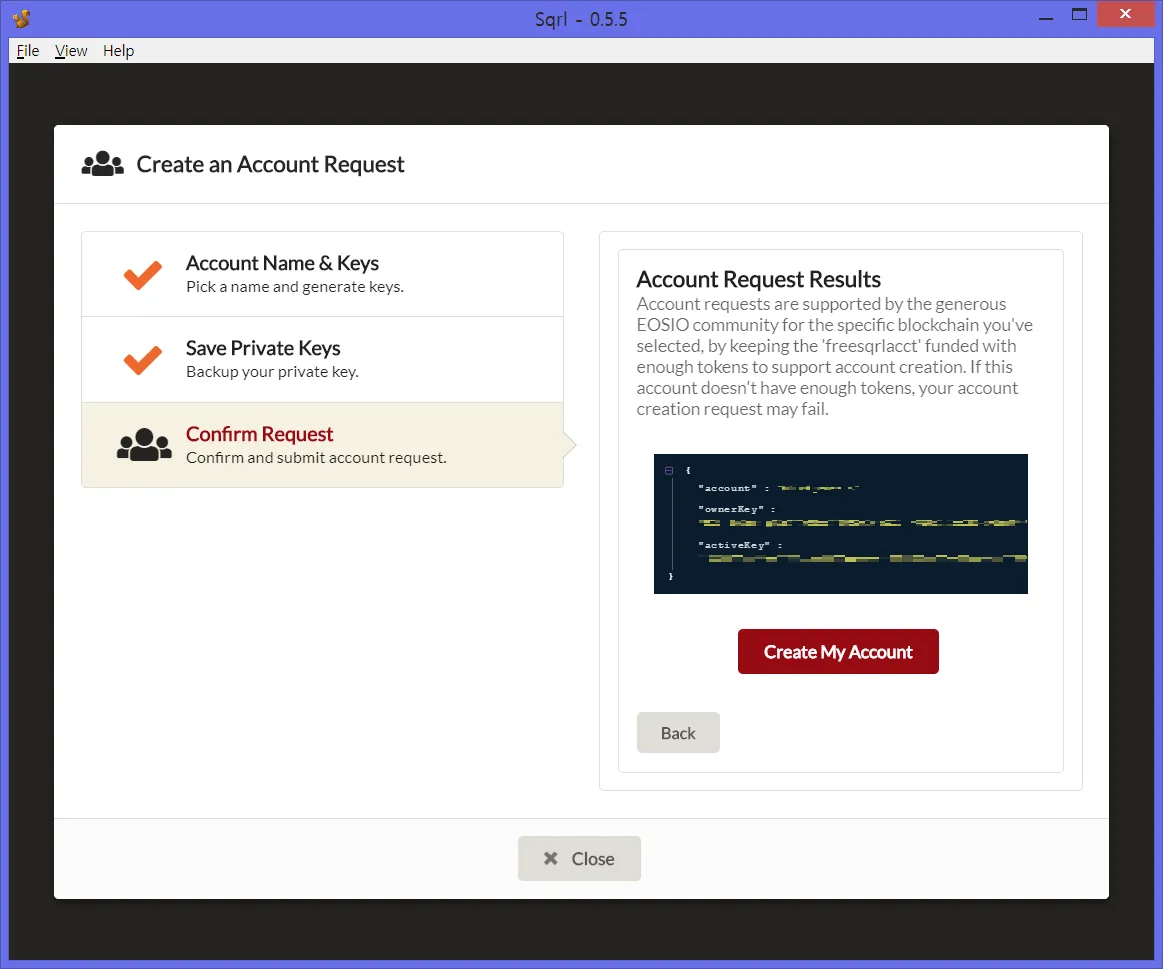Select the Confirm Request step
Screen dimensions: 1163x969
323,445
